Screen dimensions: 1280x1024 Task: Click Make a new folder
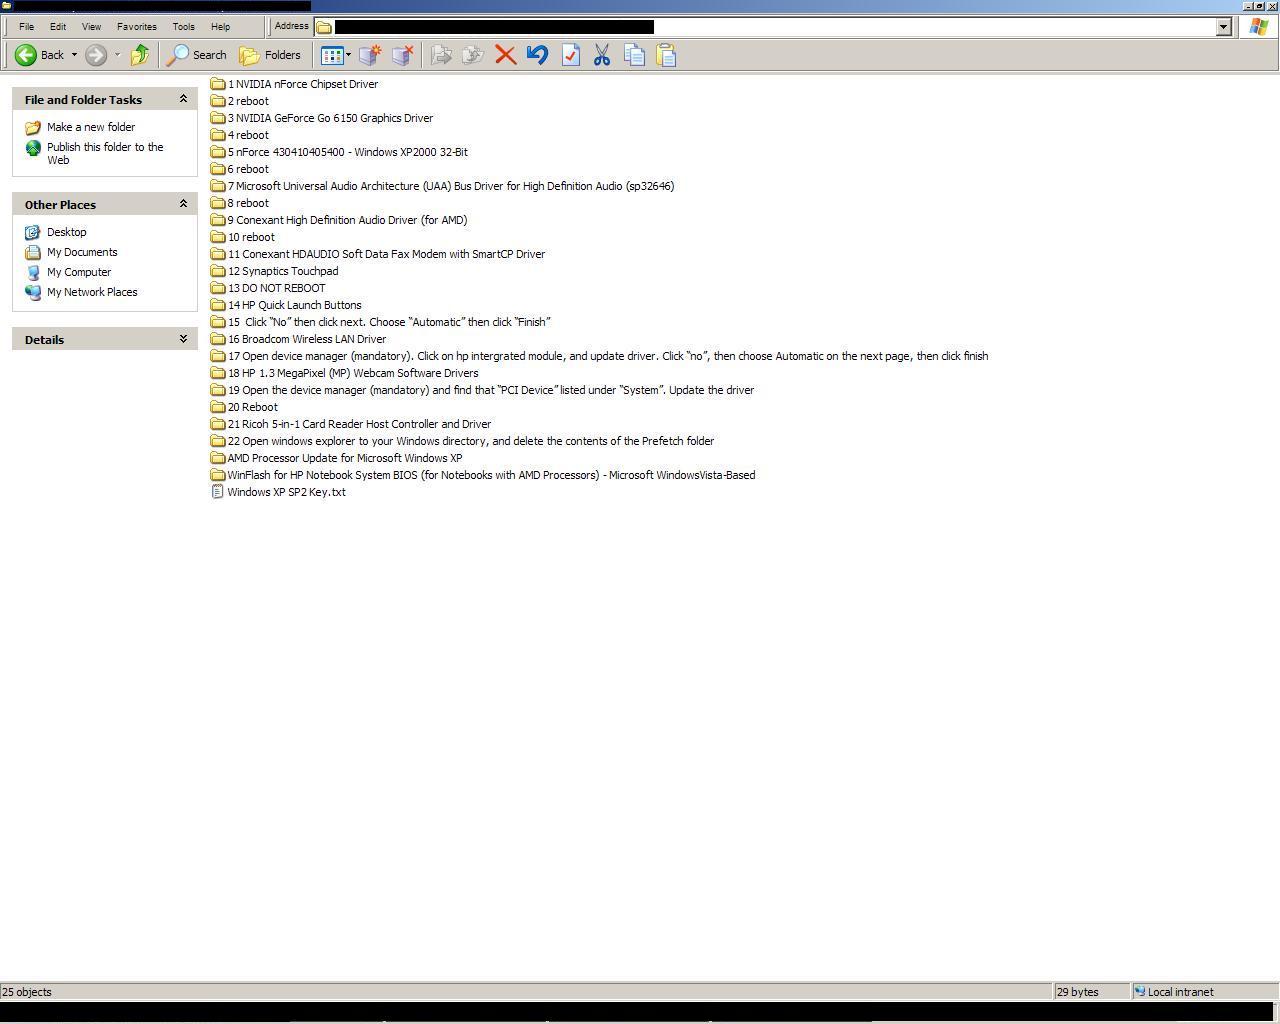point(91,127)
